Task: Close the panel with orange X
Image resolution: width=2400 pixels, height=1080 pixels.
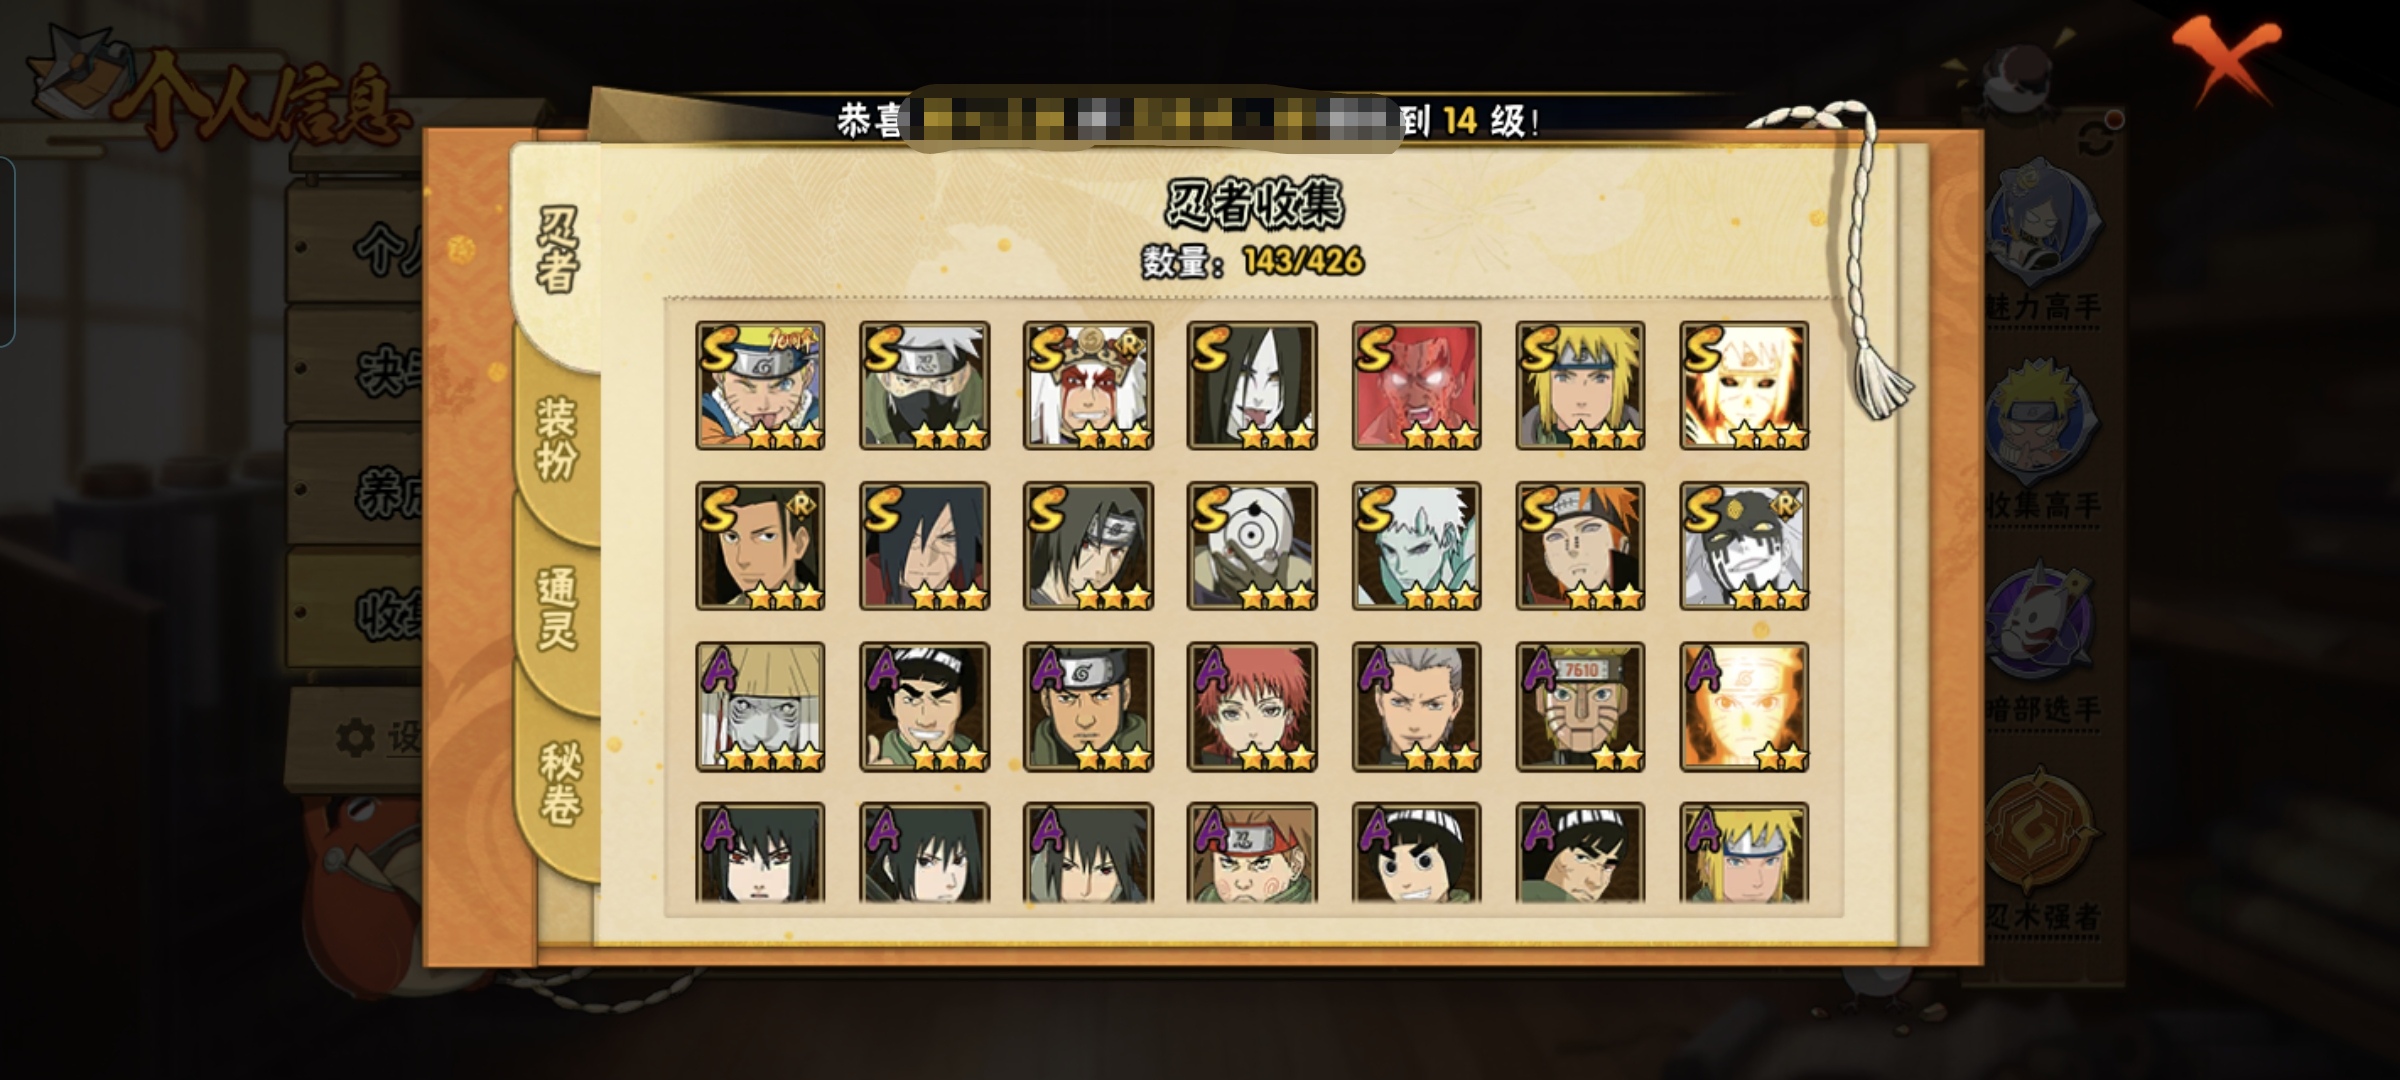Action: [x=2227, y=60]
